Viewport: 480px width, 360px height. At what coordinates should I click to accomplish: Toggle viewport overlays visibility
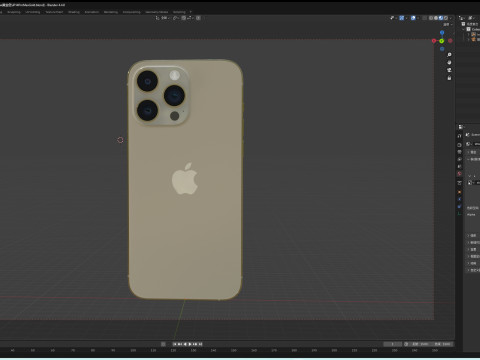tap(413, 18)
